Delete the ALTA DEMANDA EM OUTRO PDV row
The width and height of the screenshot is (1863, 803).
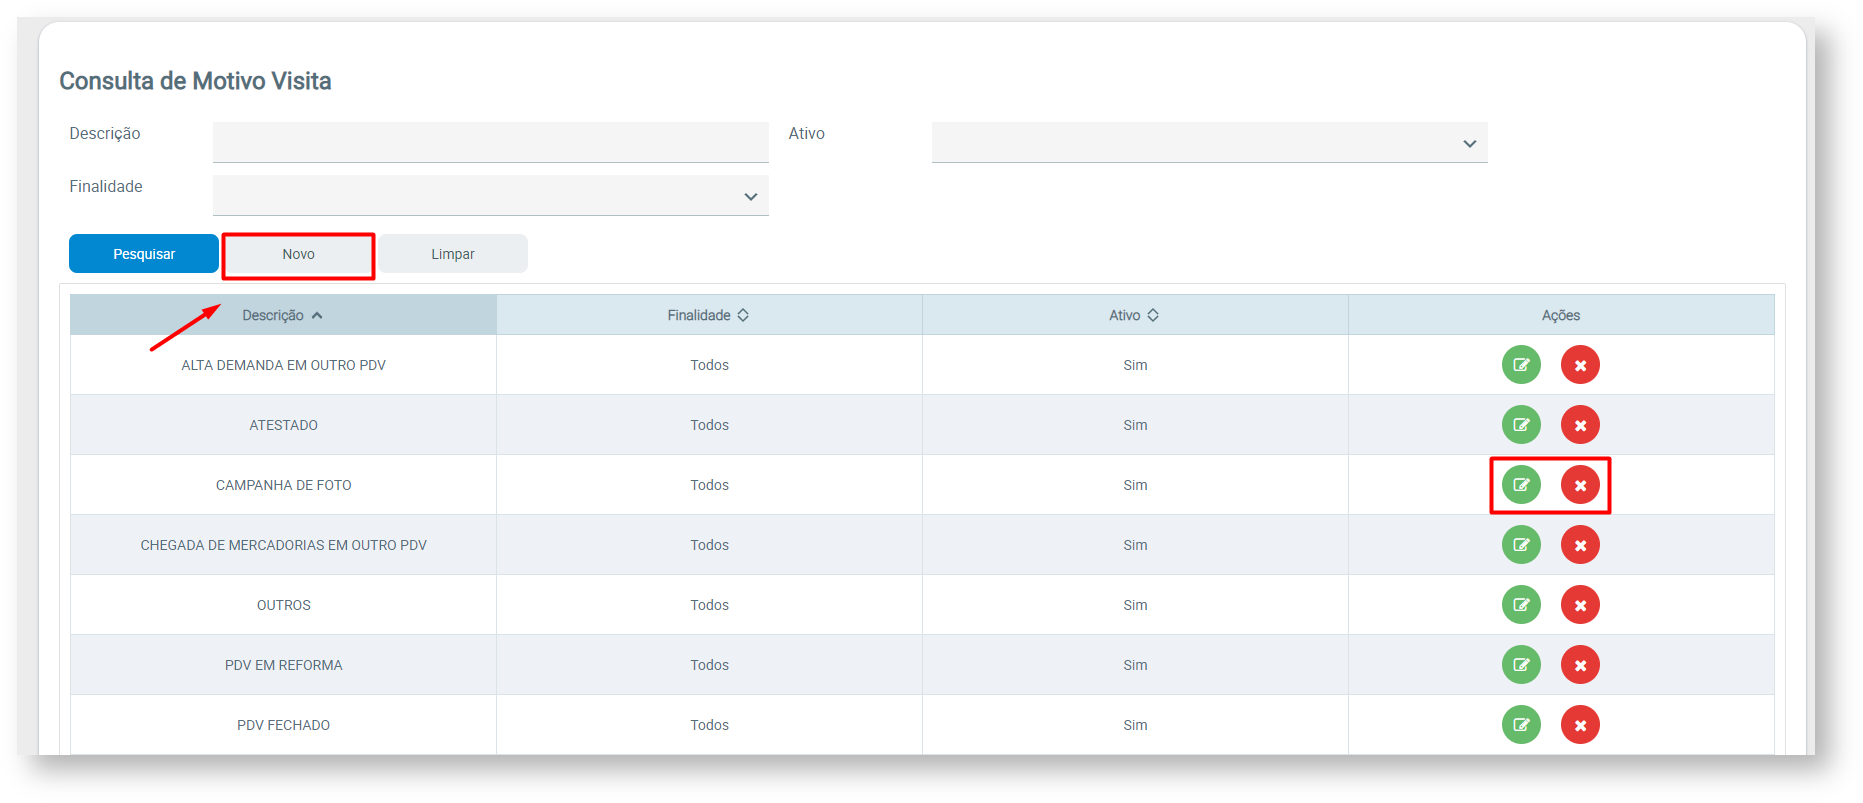pos(1580,365)
